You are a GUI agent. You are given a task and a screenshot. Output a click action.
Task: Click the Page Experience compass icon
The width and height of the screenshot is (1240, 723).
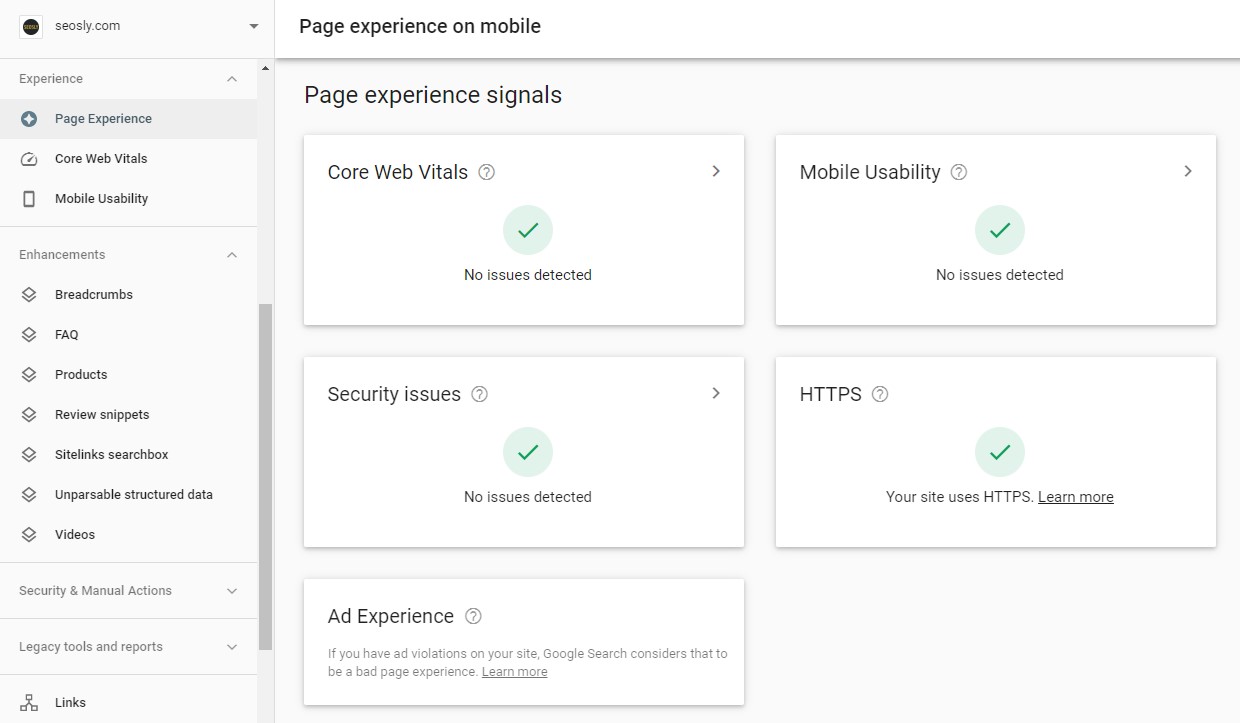(x=30, y=118)
